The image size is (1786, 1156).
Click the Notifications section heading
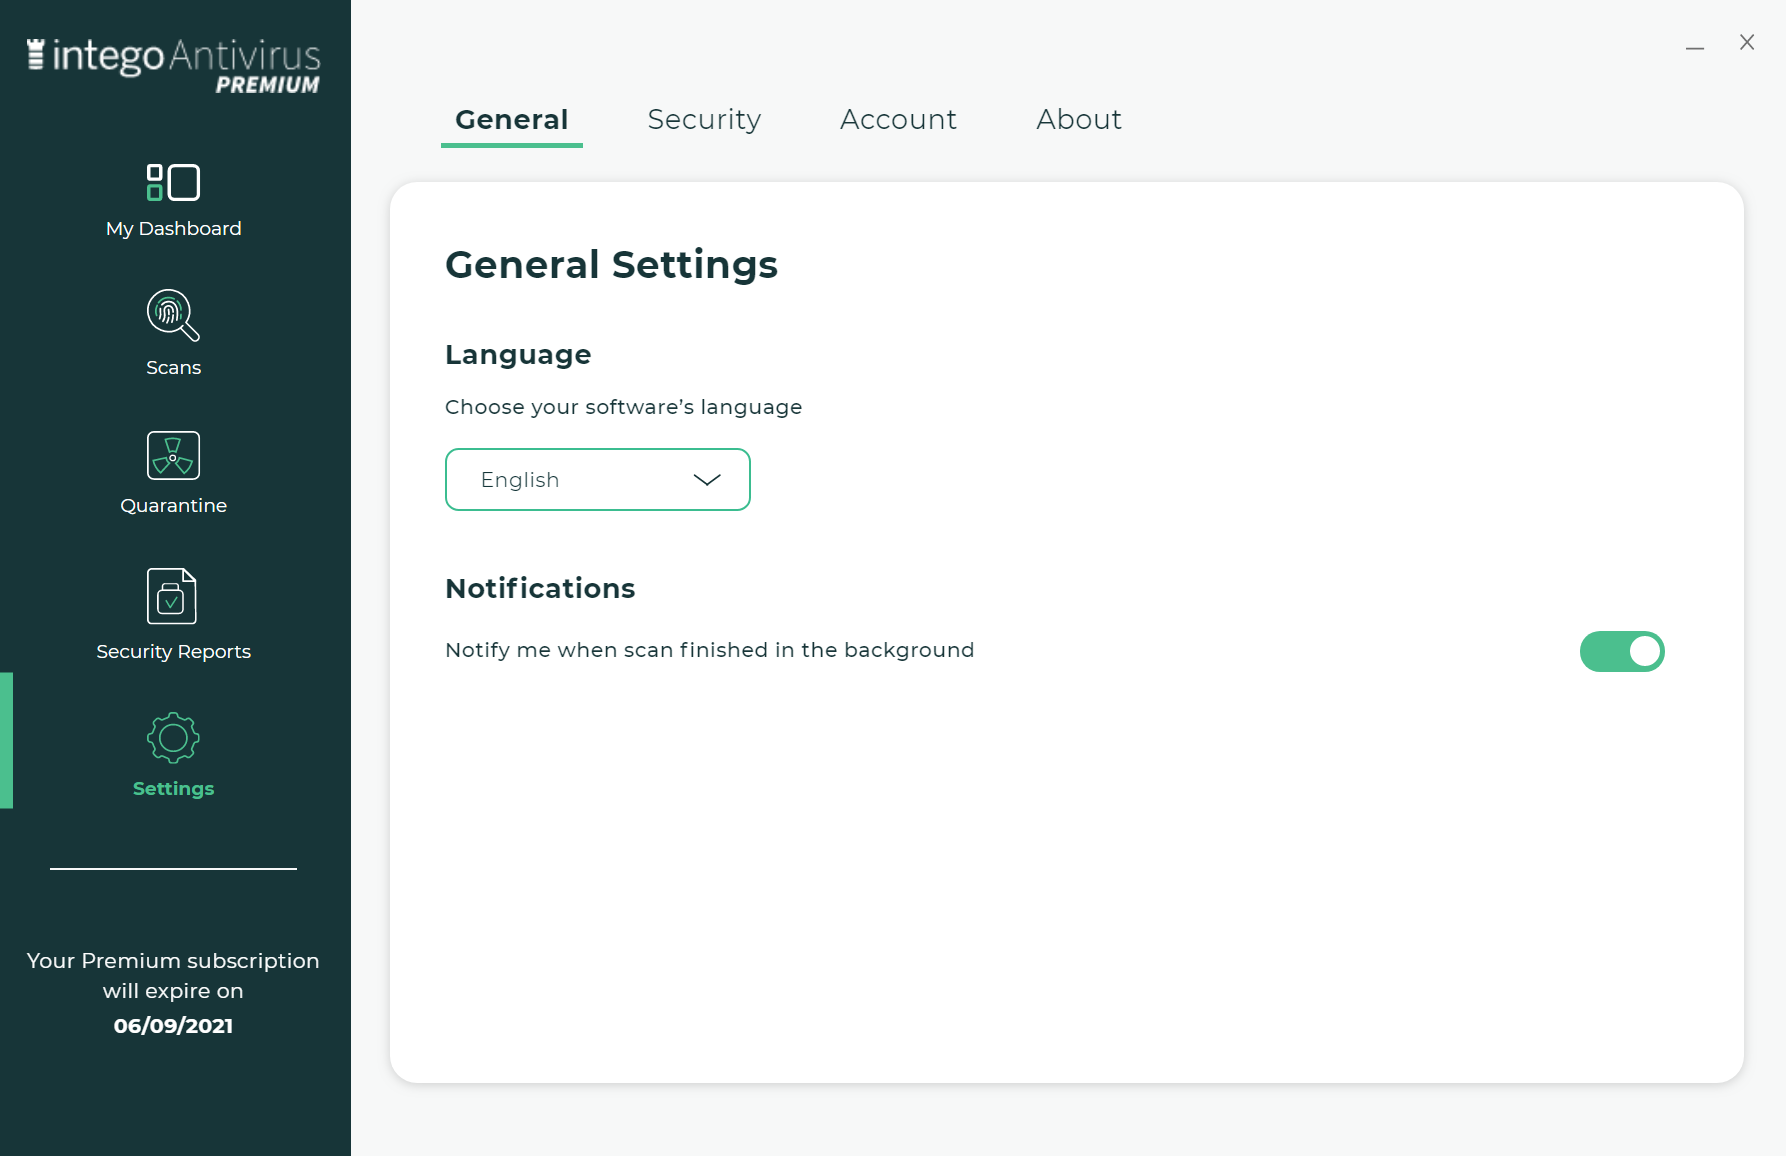pyautogui.click(x=540, y=588)
